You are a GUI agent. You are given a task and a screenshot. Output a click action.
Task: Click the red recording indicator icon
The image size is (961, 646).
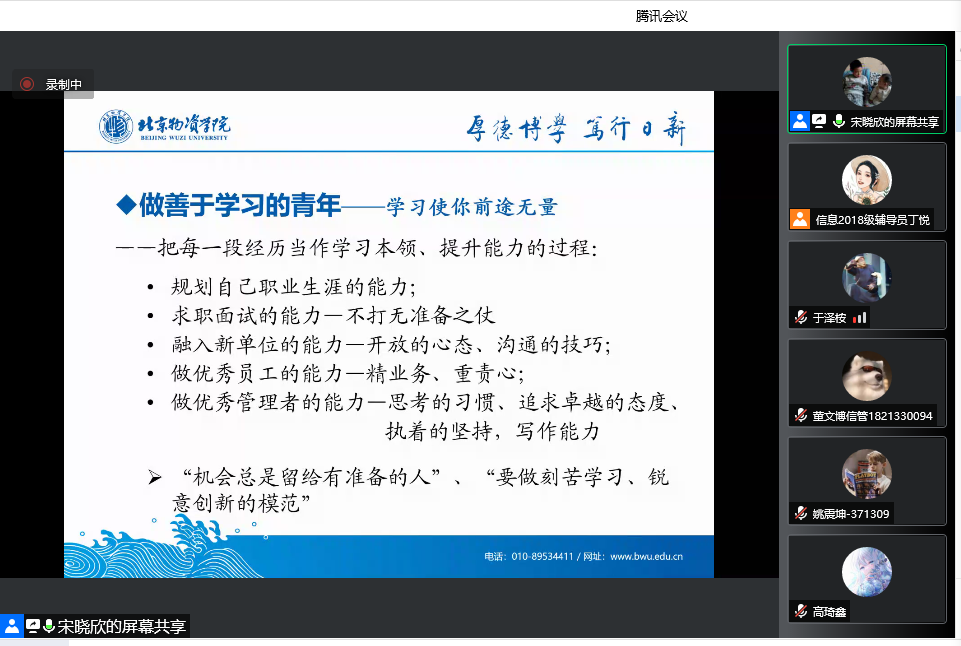pos(27,85)
